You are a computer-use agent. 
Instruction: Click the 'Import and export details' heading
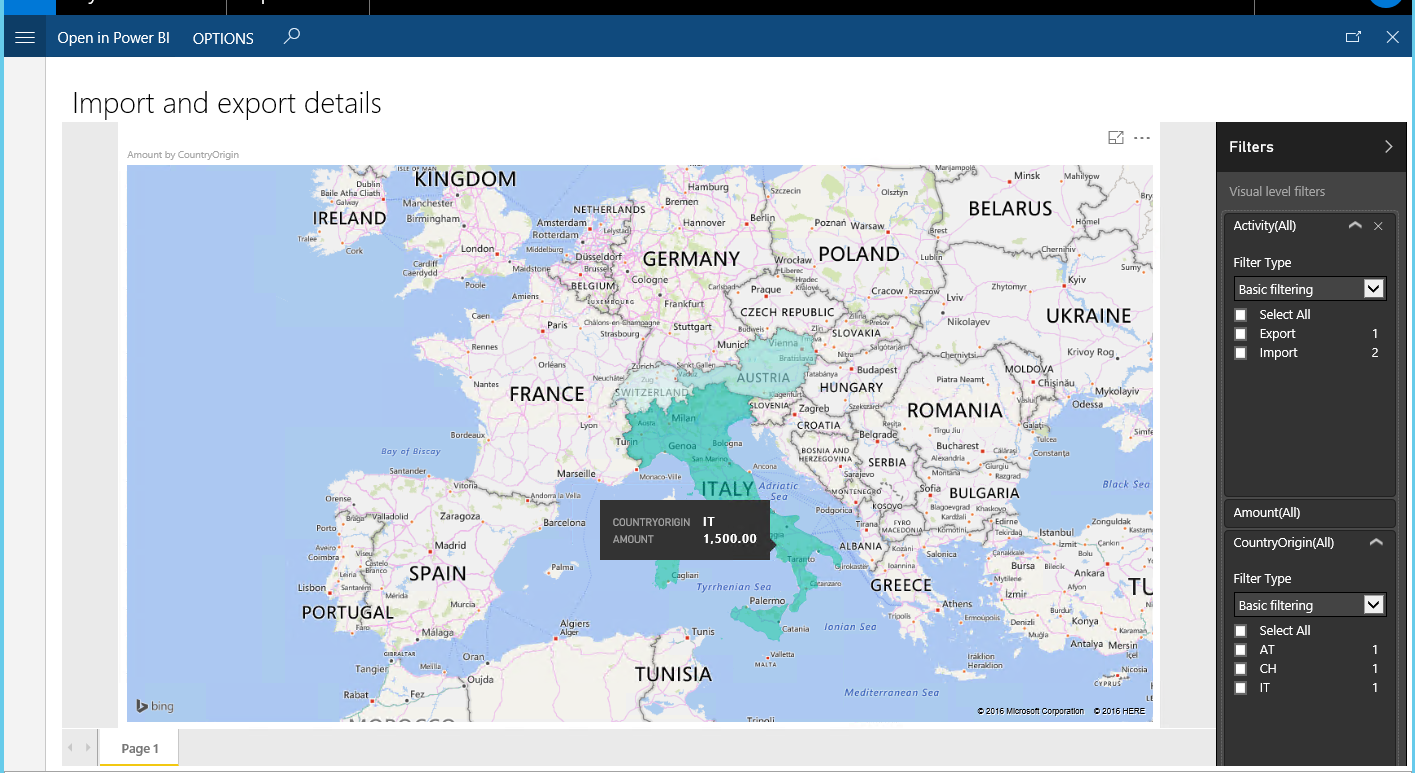tap(227, 103)
